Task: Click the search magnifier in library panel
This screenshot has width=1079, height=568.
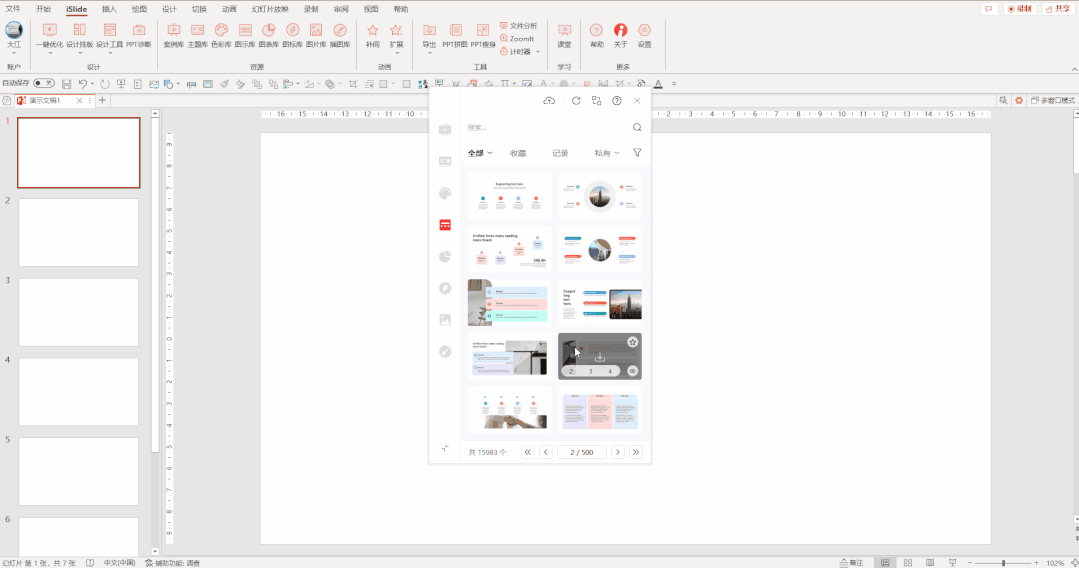Action: coord(637,128)
